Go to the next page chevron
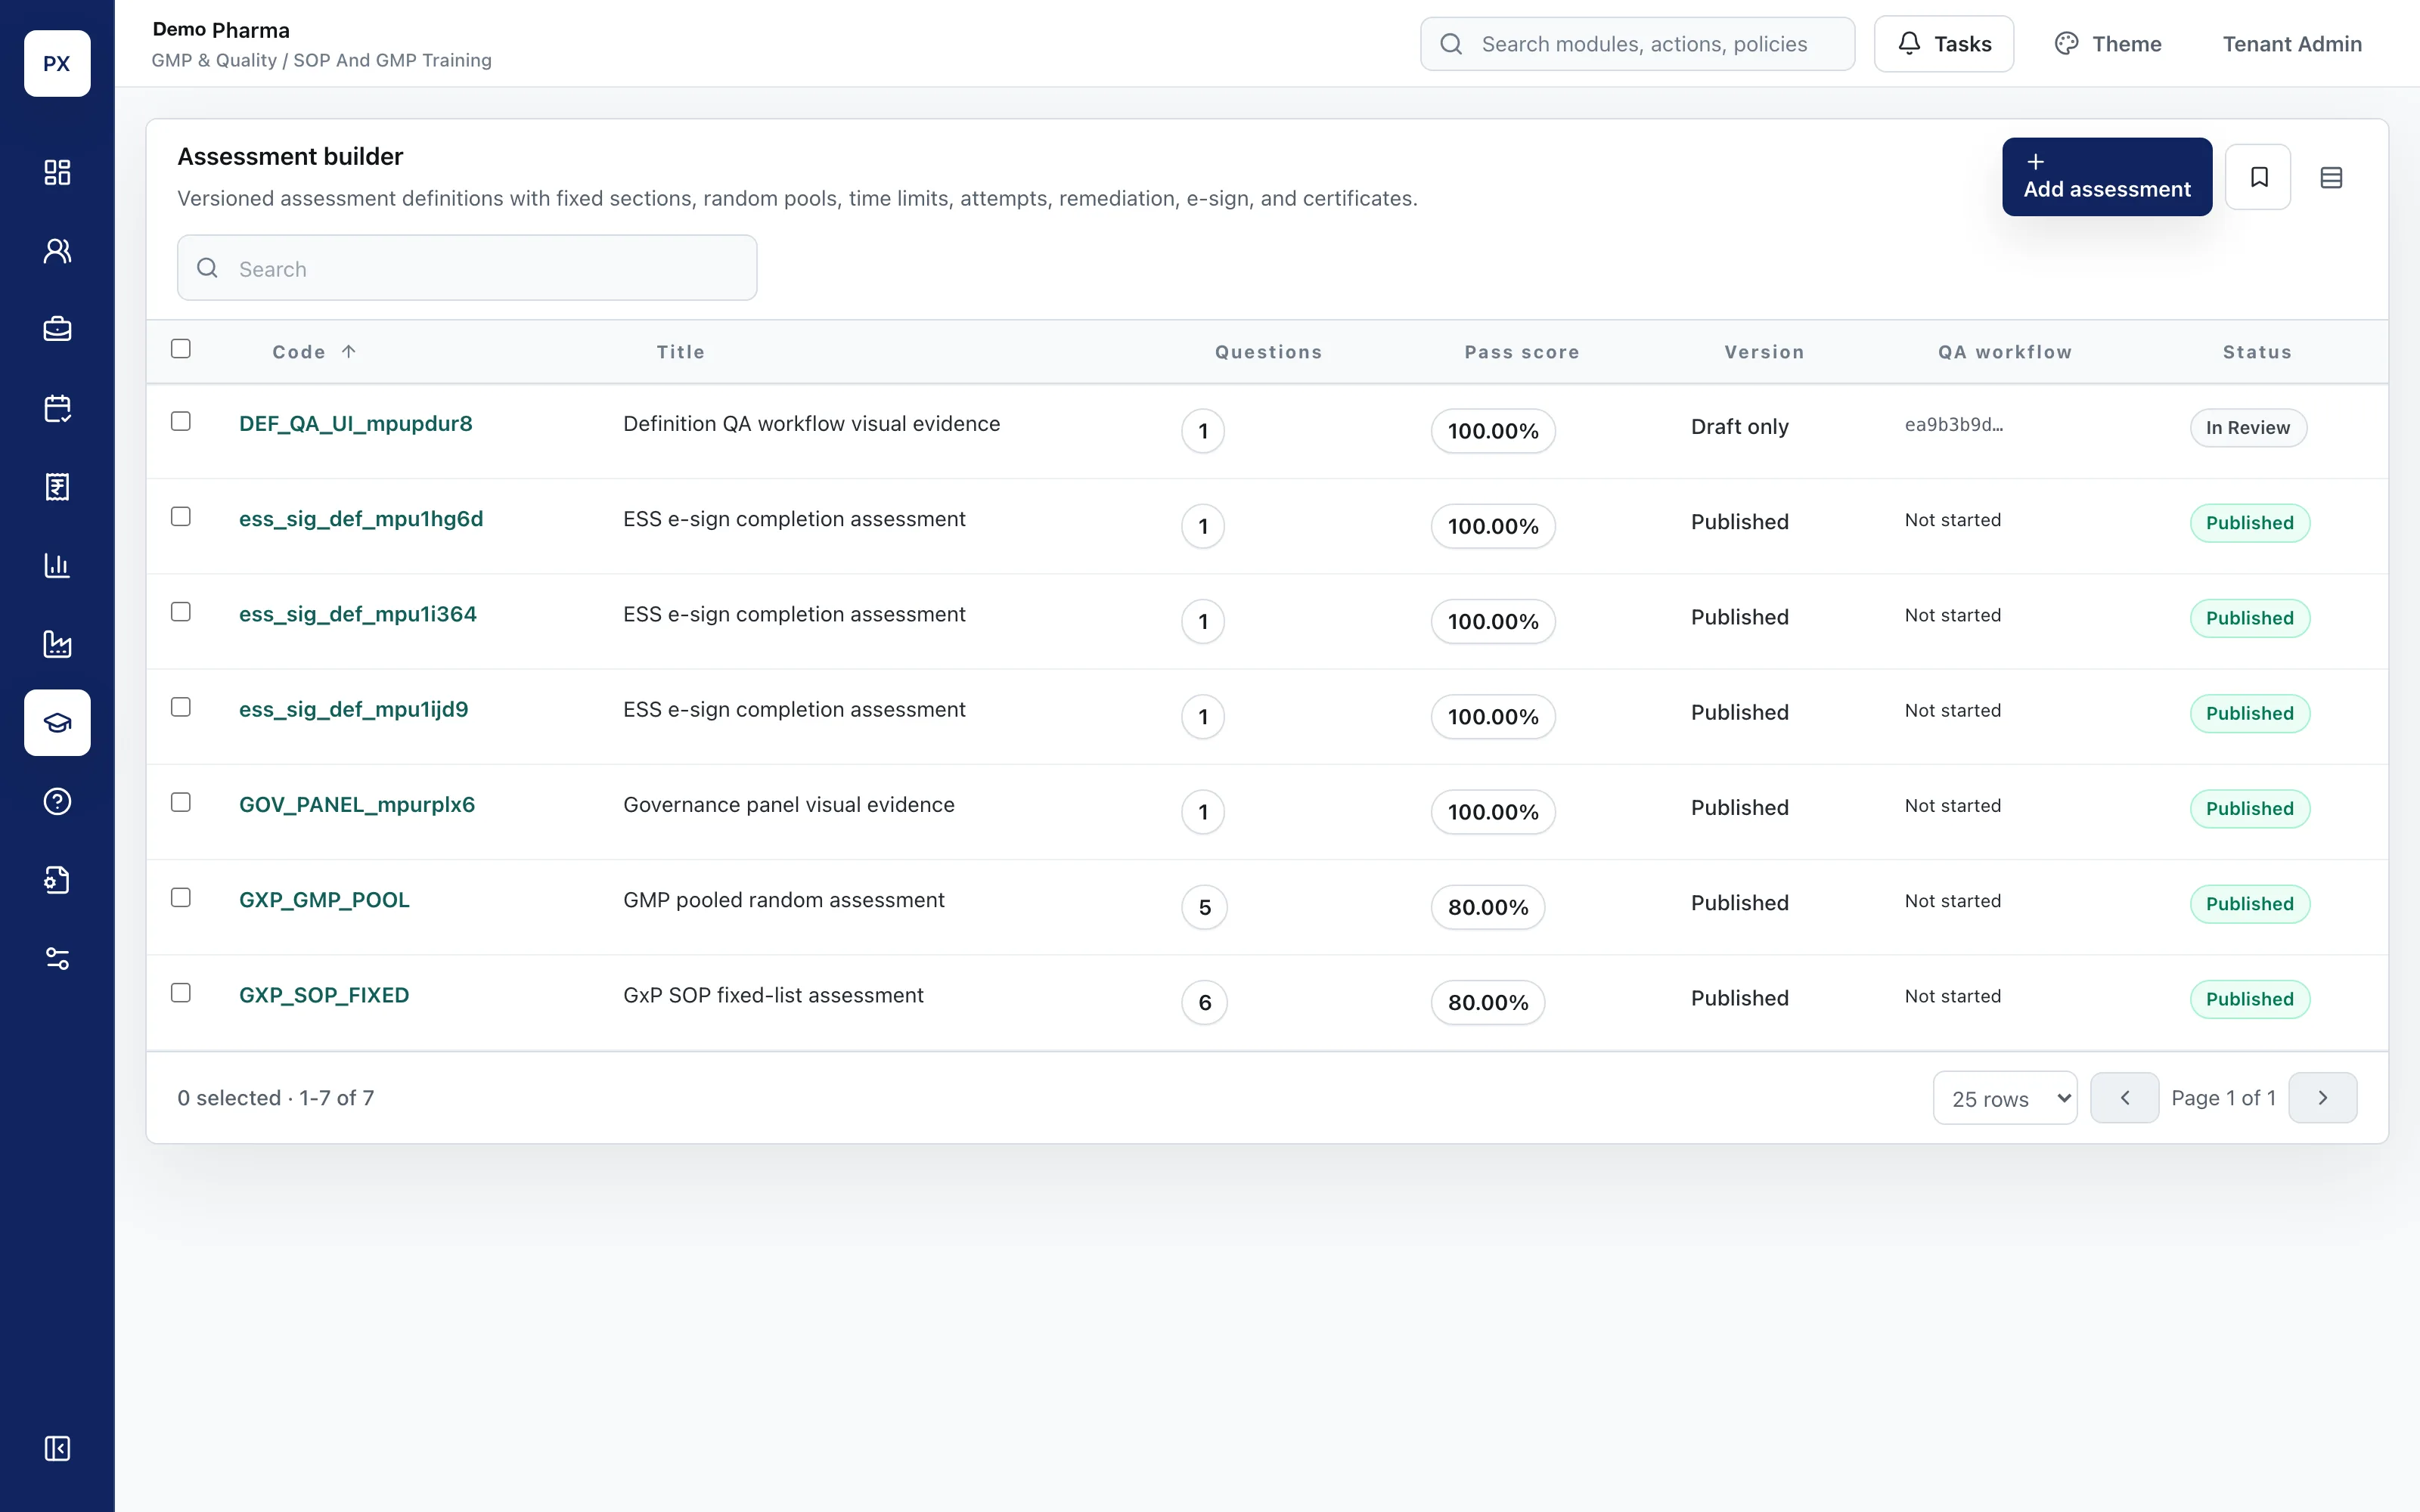 point(2322,1098)
